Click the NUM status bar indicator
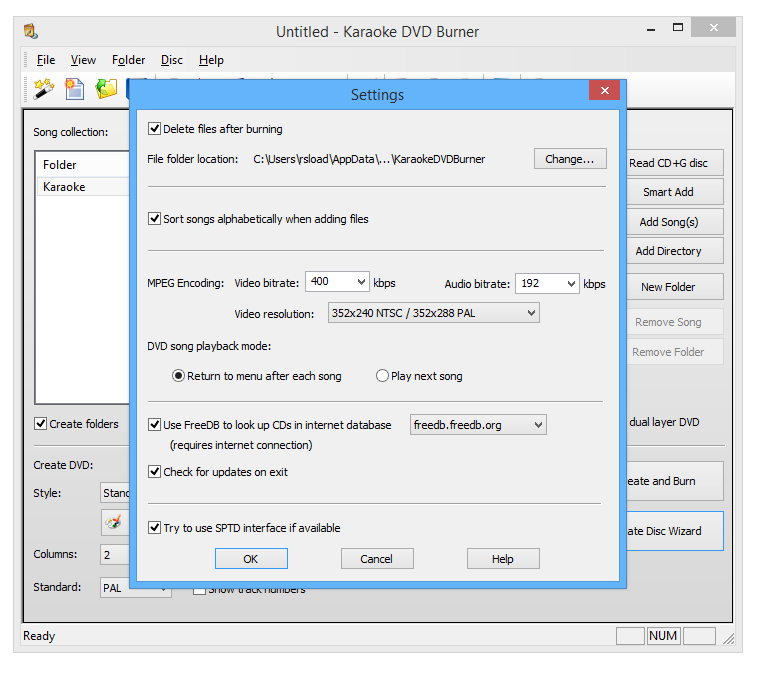 (663, 635)
